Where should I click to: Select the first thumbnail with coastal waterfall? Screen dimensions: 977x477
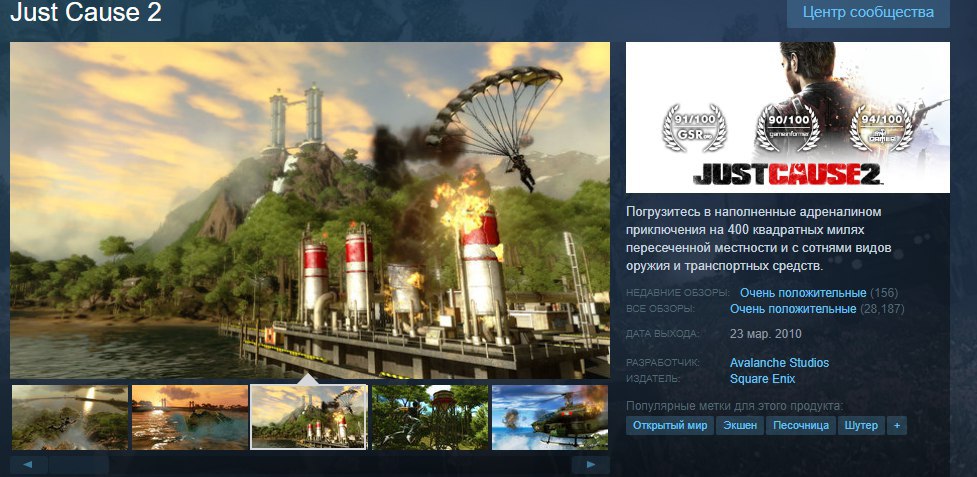point(70,417)
